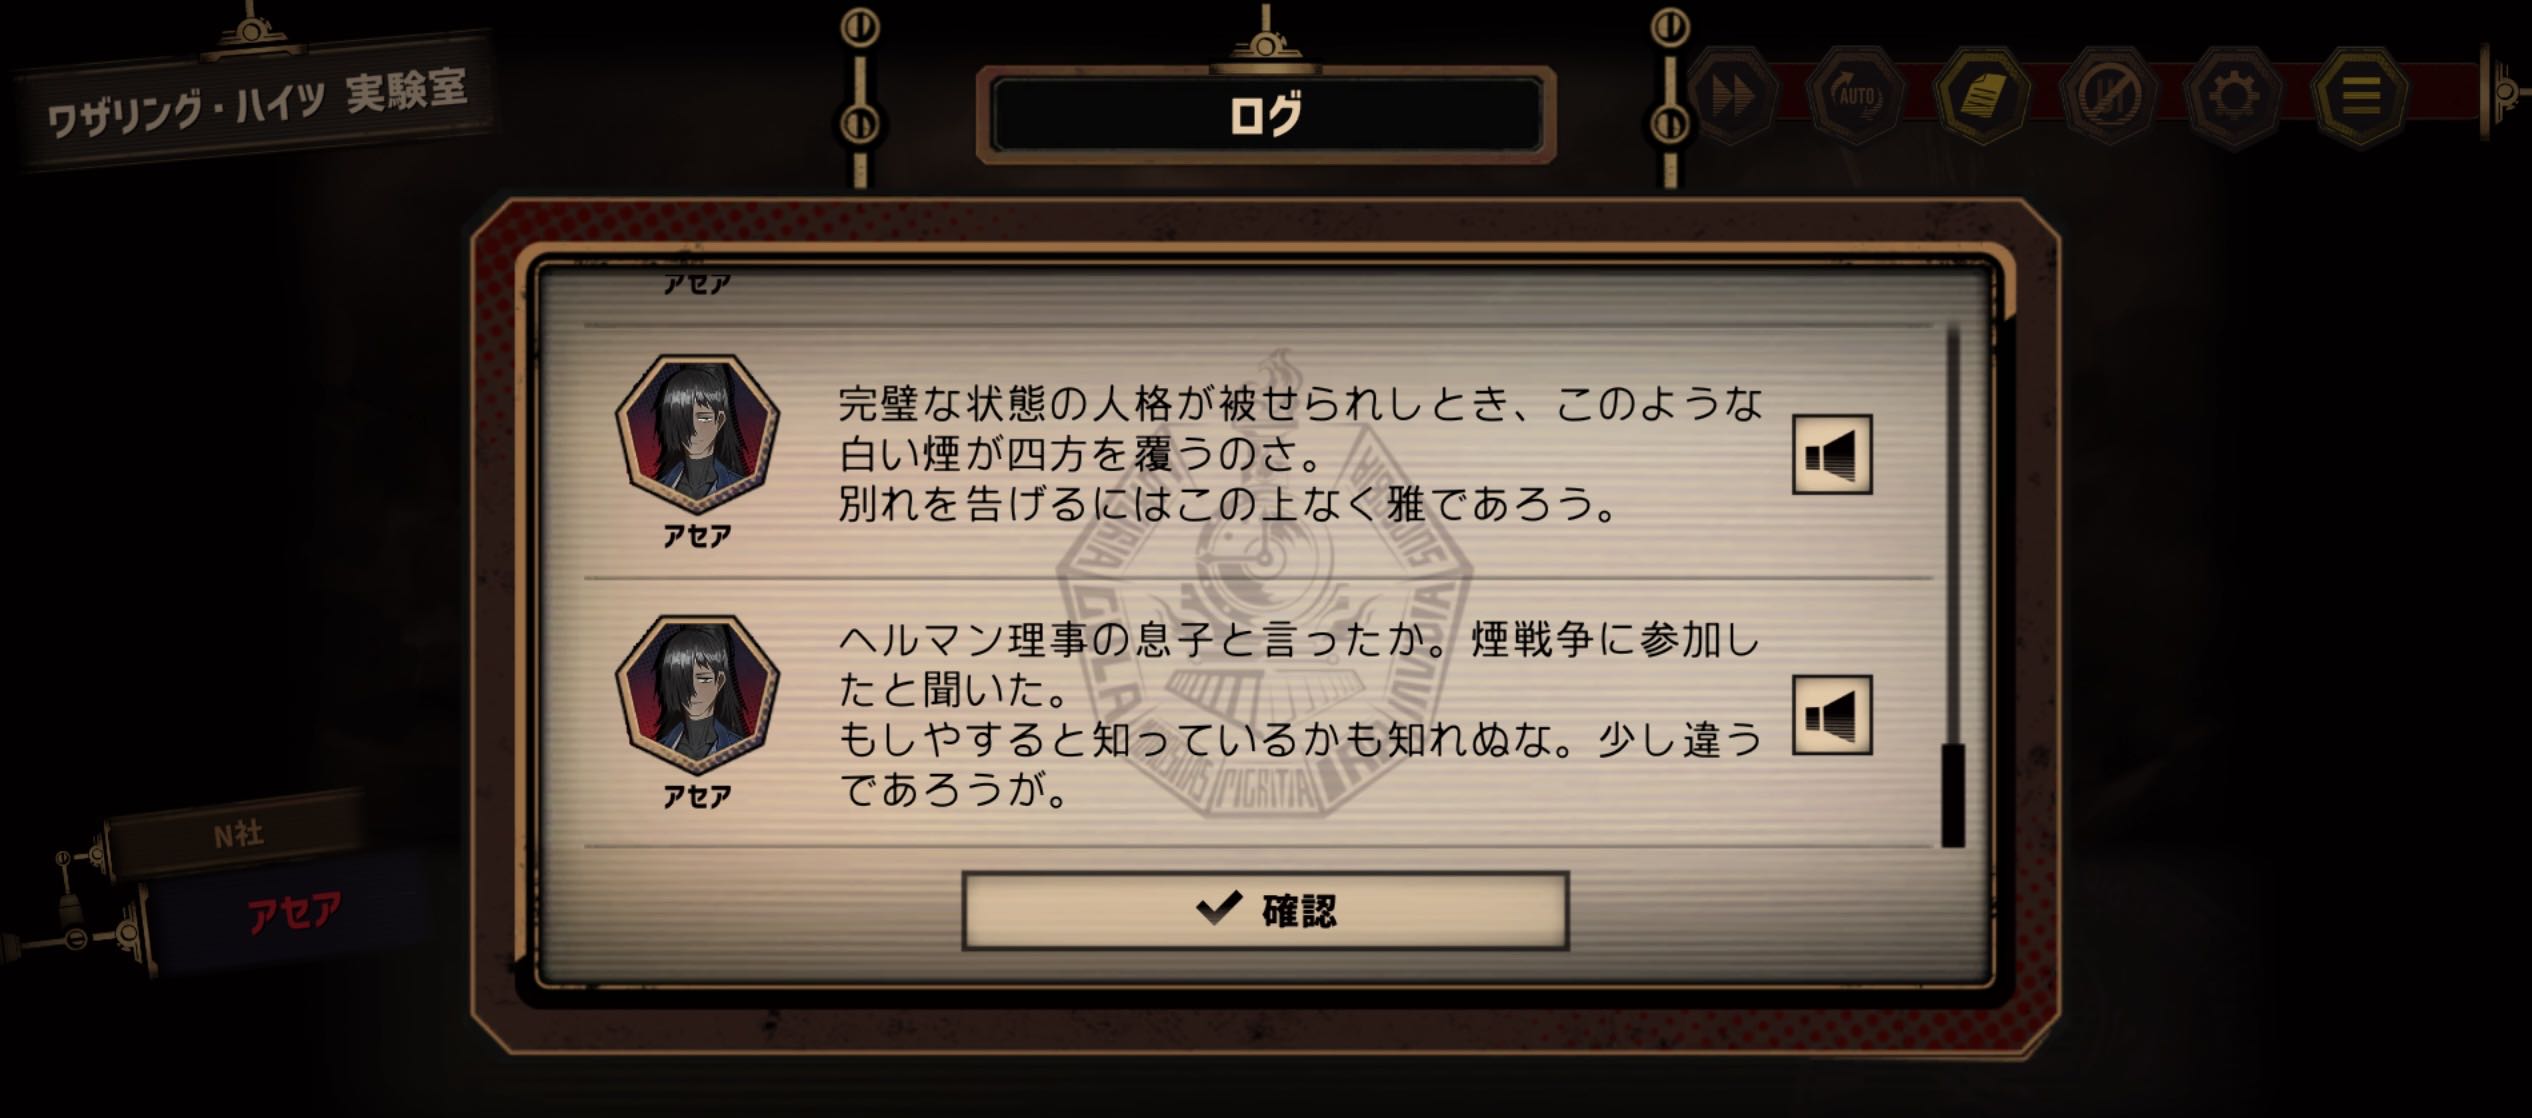The width and height of the screenshot is (2532, 1118).
Task: Open the hamburger menu icon
Action: coord(2360,97)
